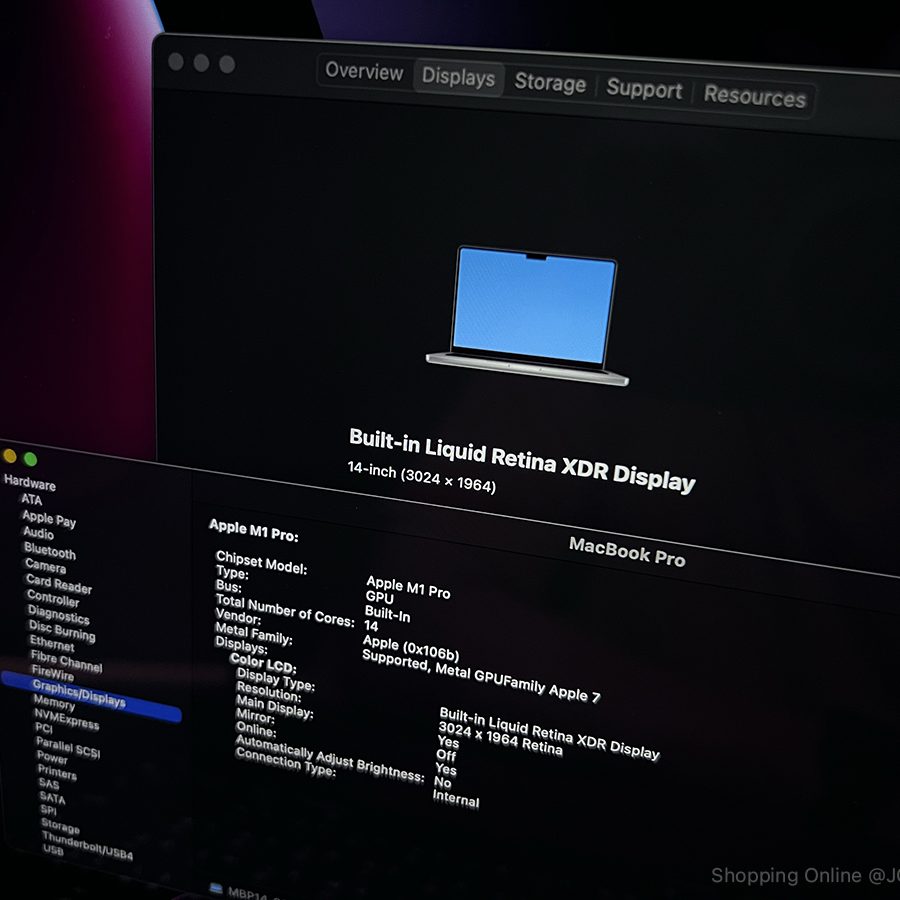
Task: Select SAS in the sidebar
Action: pos(49,783)
